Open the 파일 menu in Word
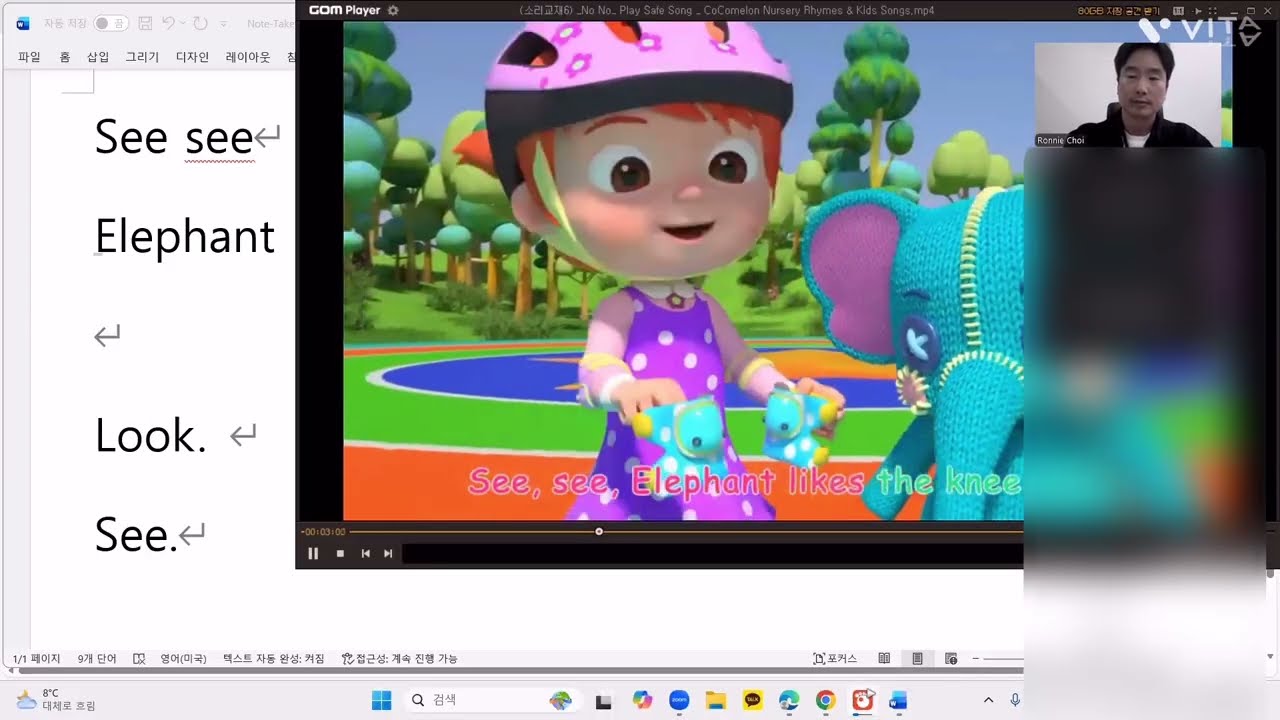Screen dimensions: 1280x720 point(29,57)
